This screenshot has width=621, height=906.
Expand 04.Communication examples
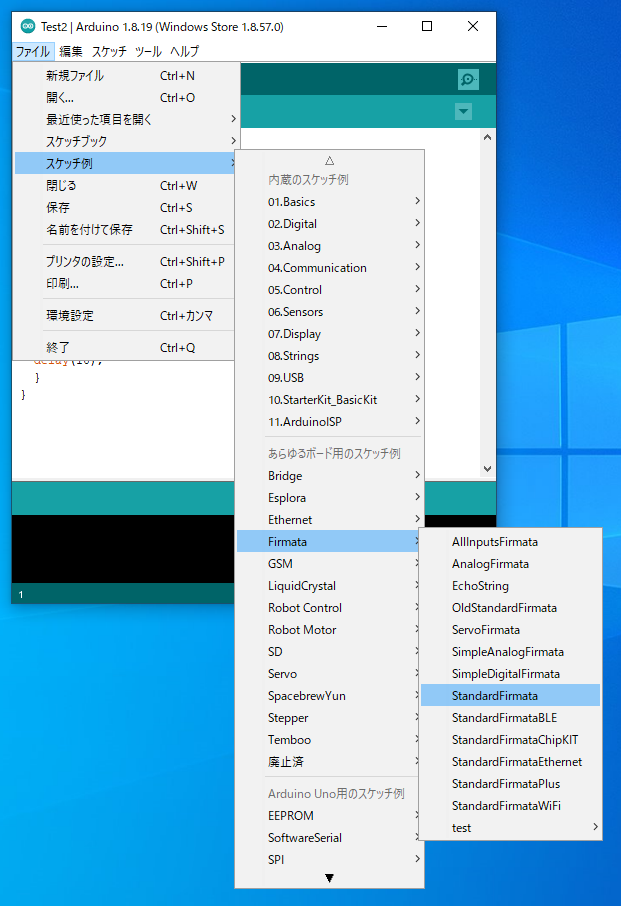tap(330, 268)
